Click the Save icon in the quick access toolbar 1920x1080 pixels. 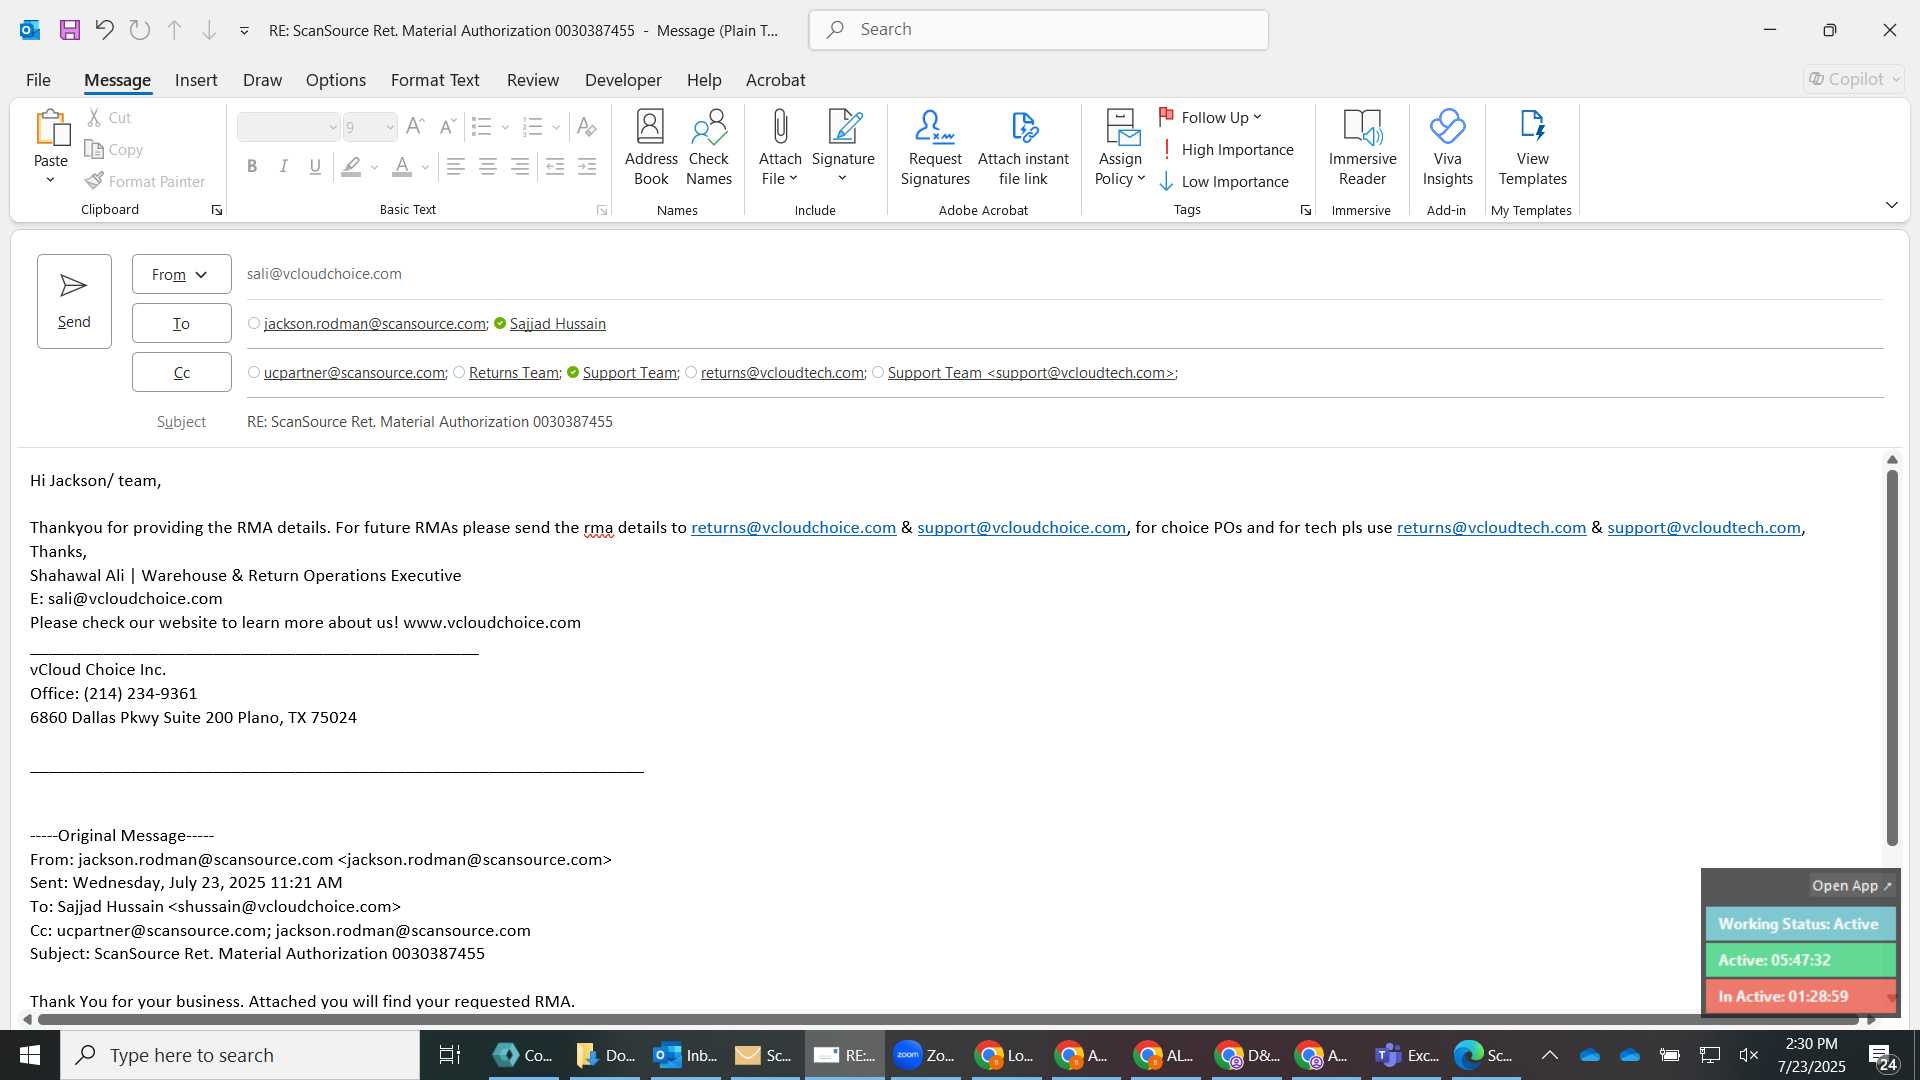tap(69, 30)
